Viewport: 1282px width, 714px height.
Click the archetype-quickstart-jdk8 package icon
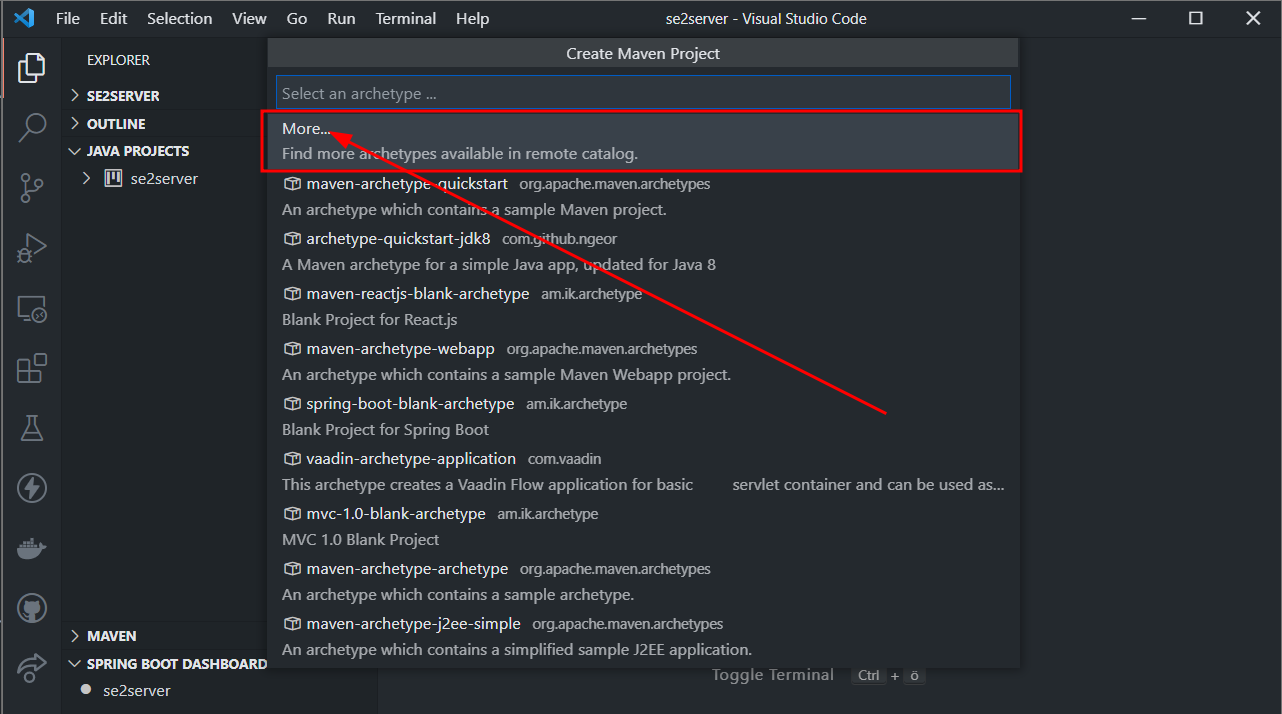[292, 239]
